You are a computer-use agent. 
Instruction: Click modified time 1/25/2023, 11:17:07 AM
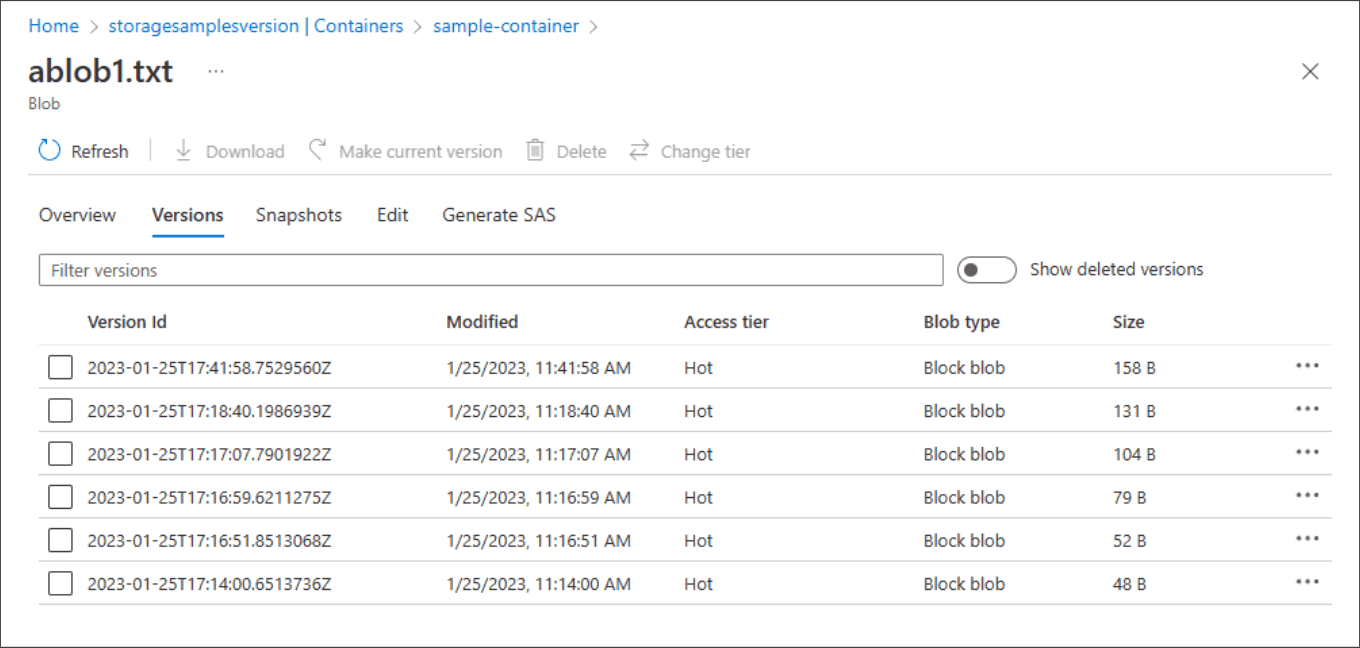click(x=539, y=454)
